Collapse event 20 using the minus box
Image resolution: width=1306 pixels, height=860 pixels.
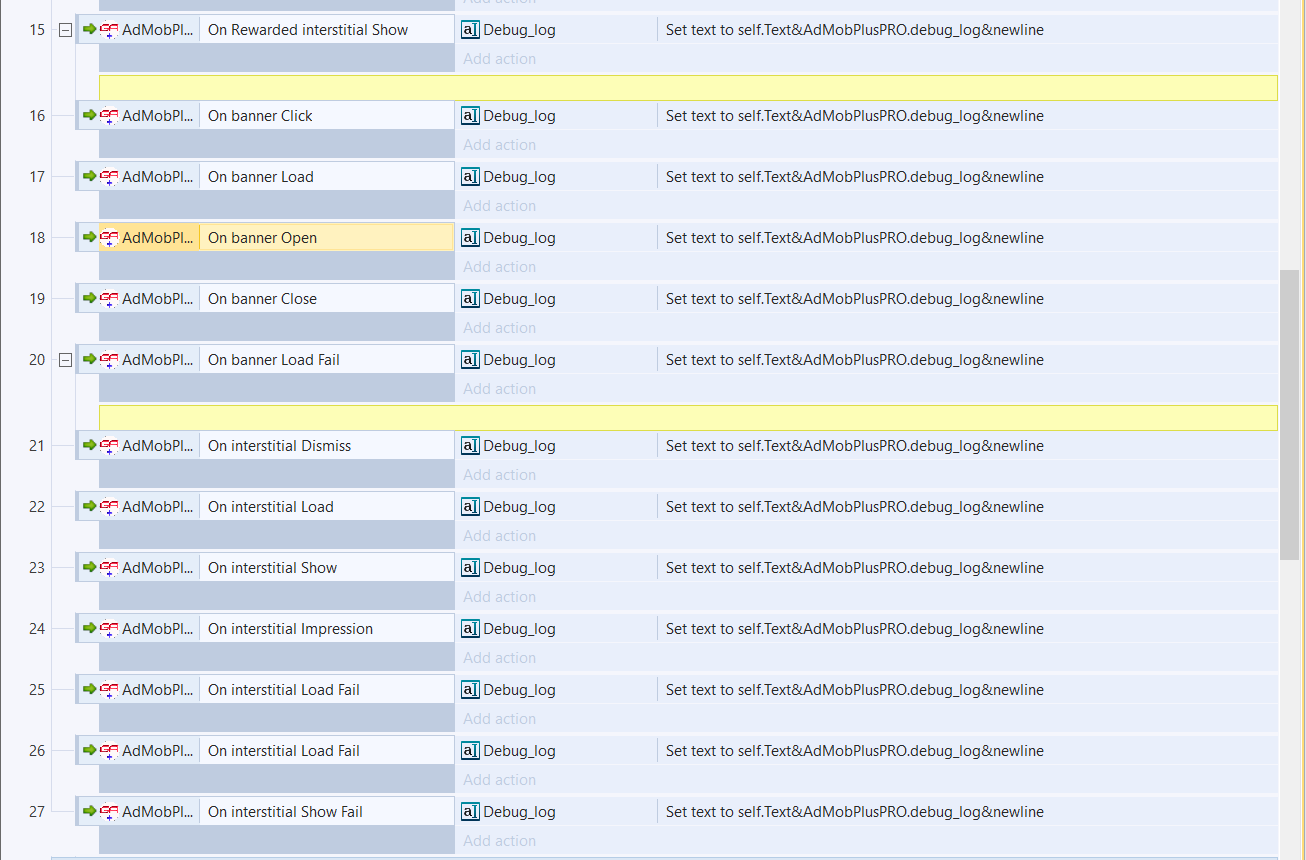[x=65, y=360]
